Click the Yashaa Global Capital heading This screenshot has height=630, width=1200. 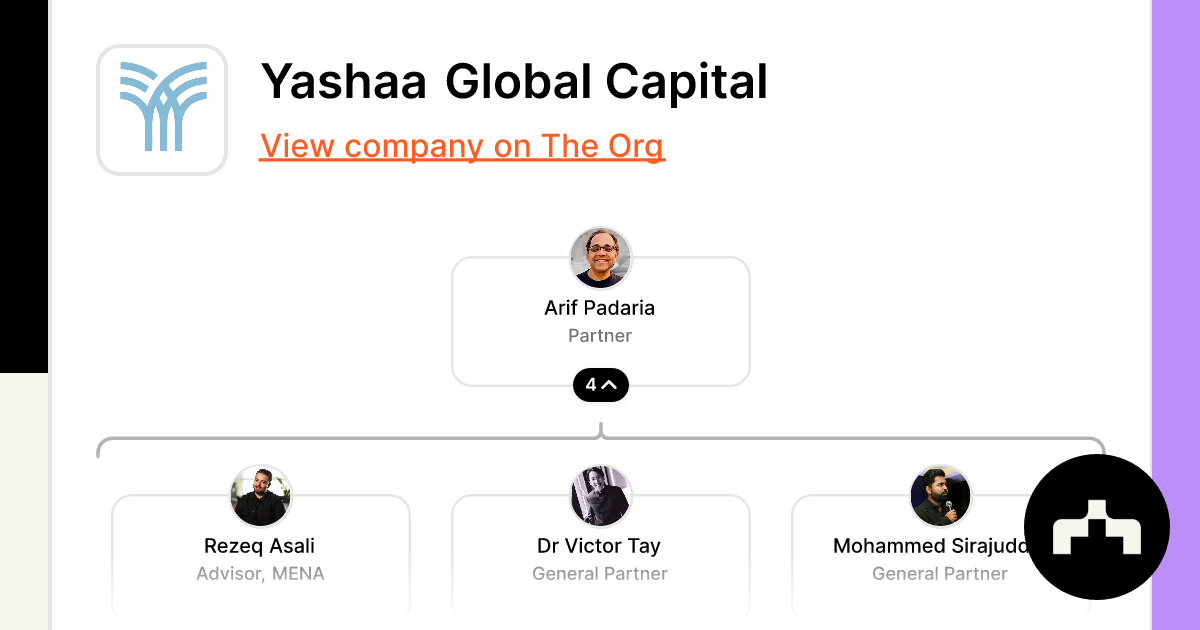coord(513,82)
